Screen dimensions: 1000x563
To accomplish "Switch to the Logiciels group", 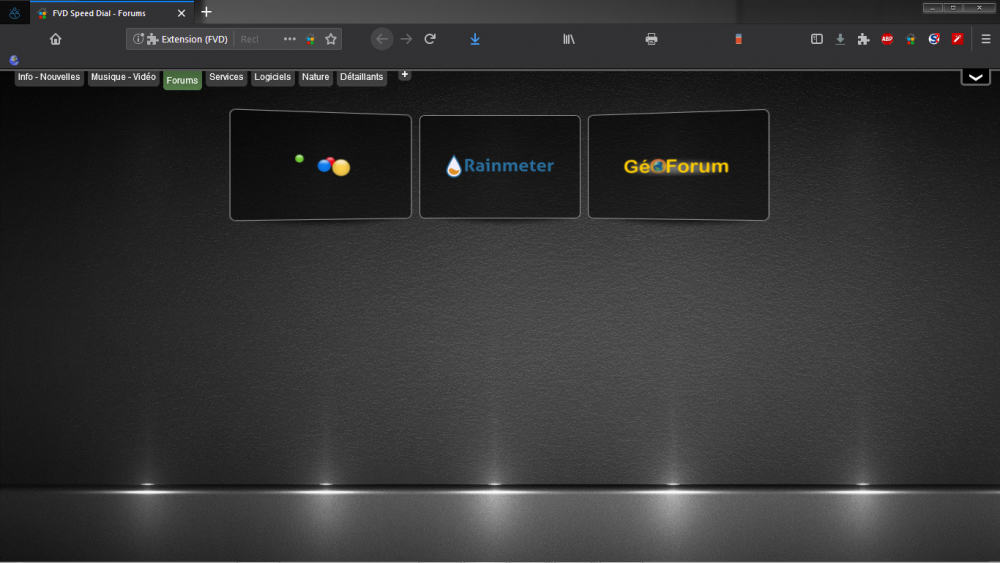I will coord(272,77).
